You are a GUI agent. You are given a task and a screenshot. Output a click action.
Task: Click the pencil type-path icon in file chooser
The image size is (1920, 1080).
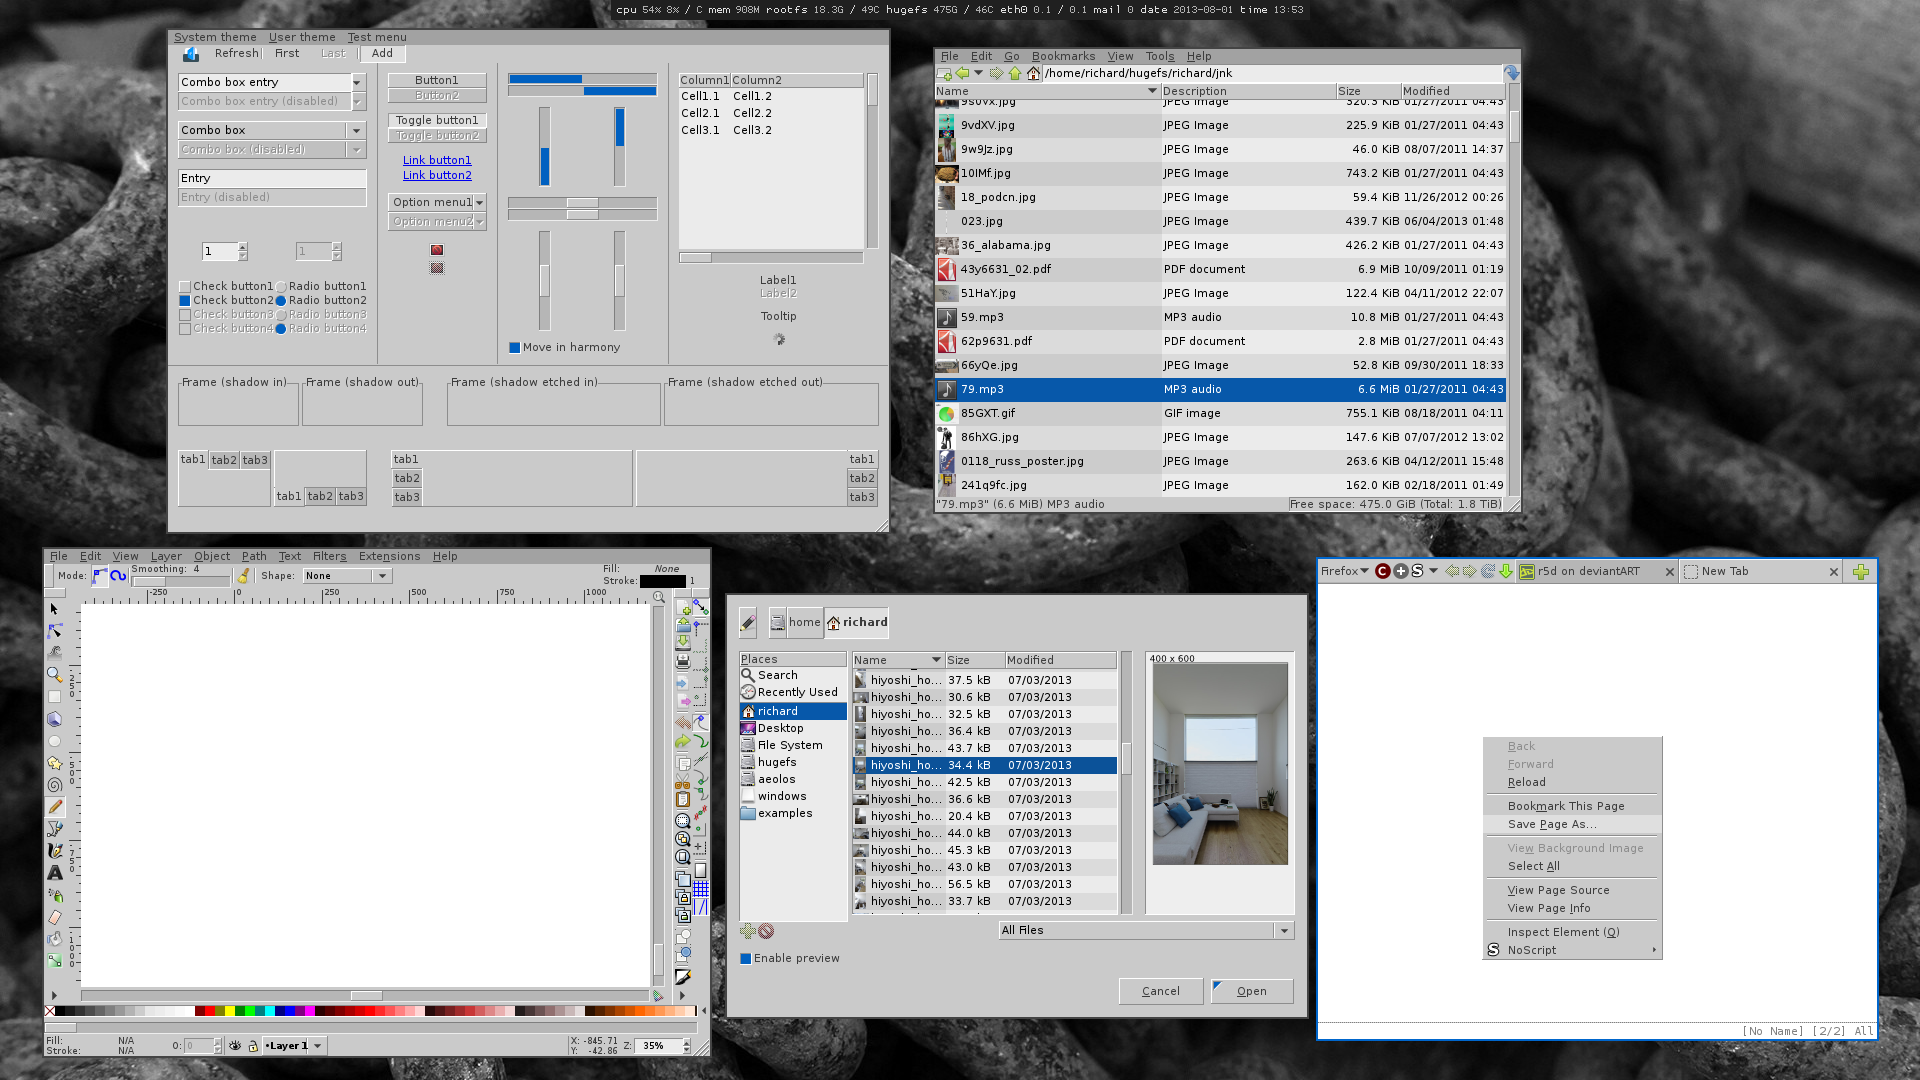(x=748, y=622)
